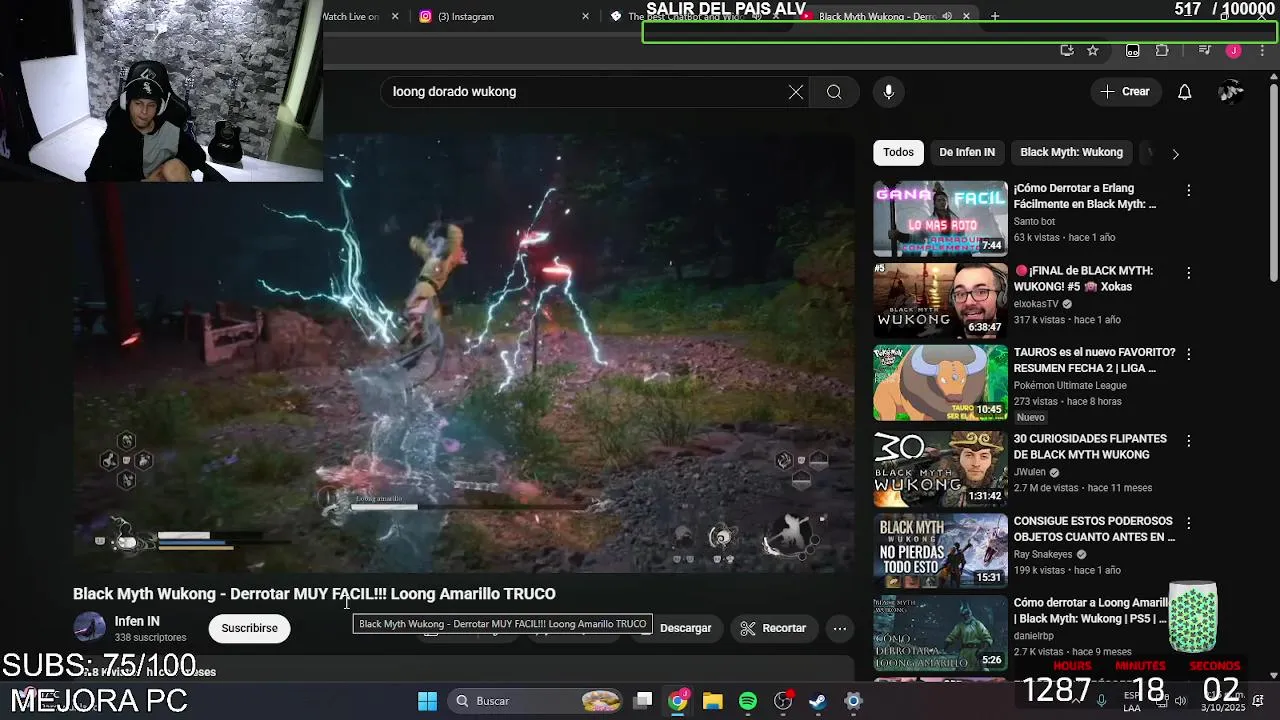Open options for the Xokas FINAL video
This screenshot has width=1280, height=720.
(1188, 273)
